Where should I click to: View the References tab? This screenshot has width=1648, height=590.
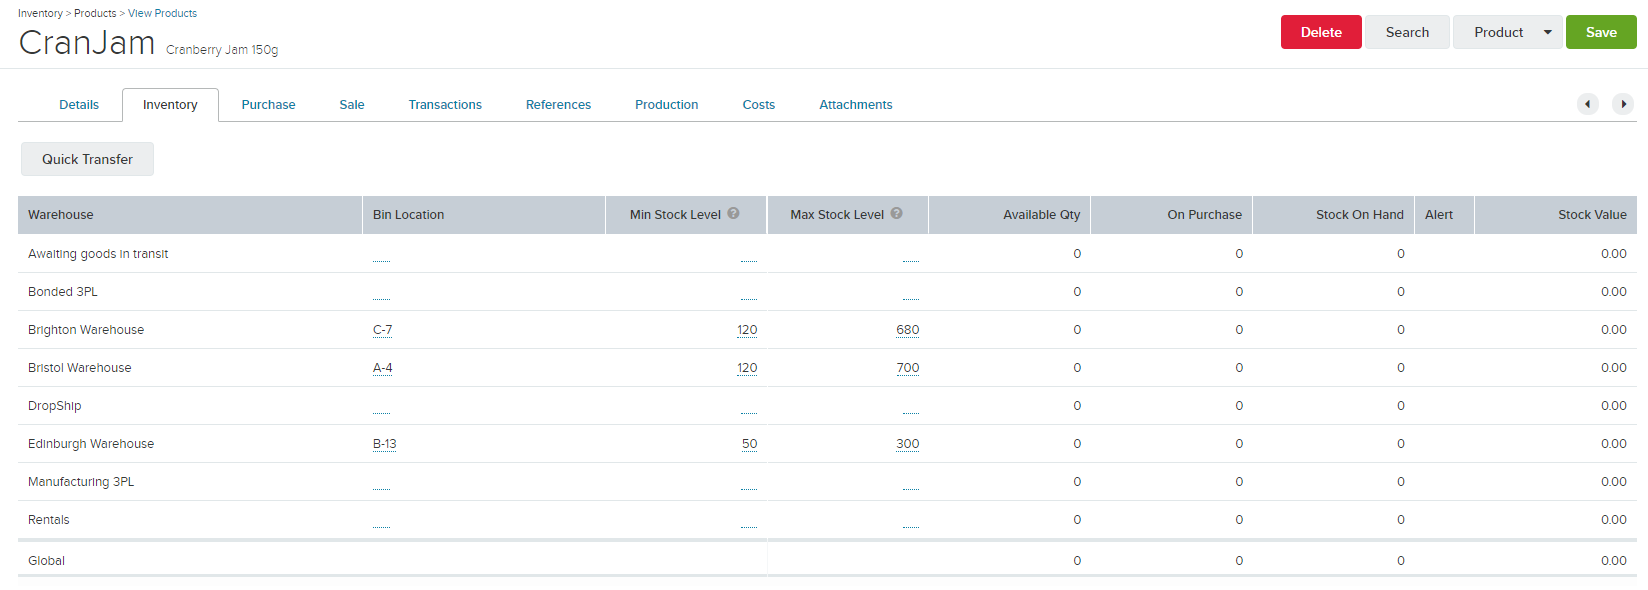point(558,105)
